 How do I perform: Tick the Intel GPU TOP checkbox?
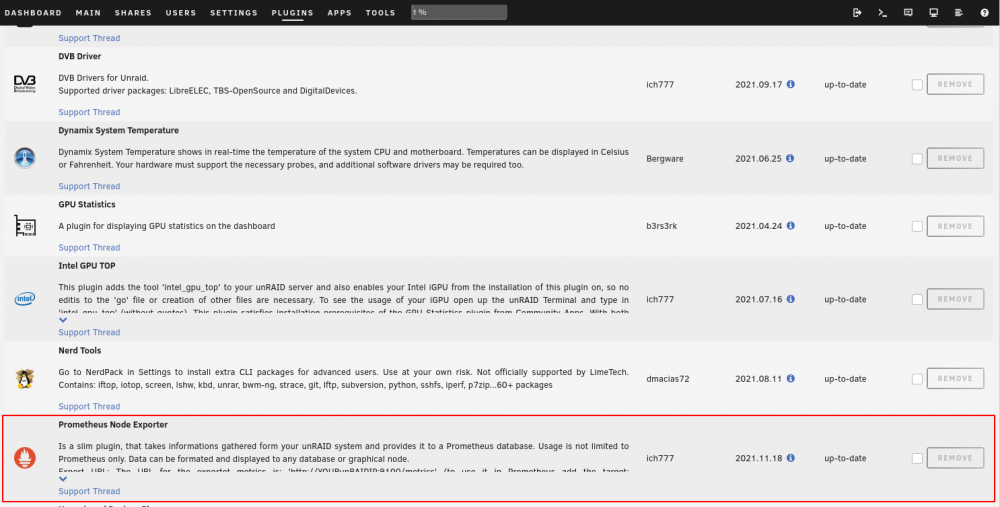917,299
